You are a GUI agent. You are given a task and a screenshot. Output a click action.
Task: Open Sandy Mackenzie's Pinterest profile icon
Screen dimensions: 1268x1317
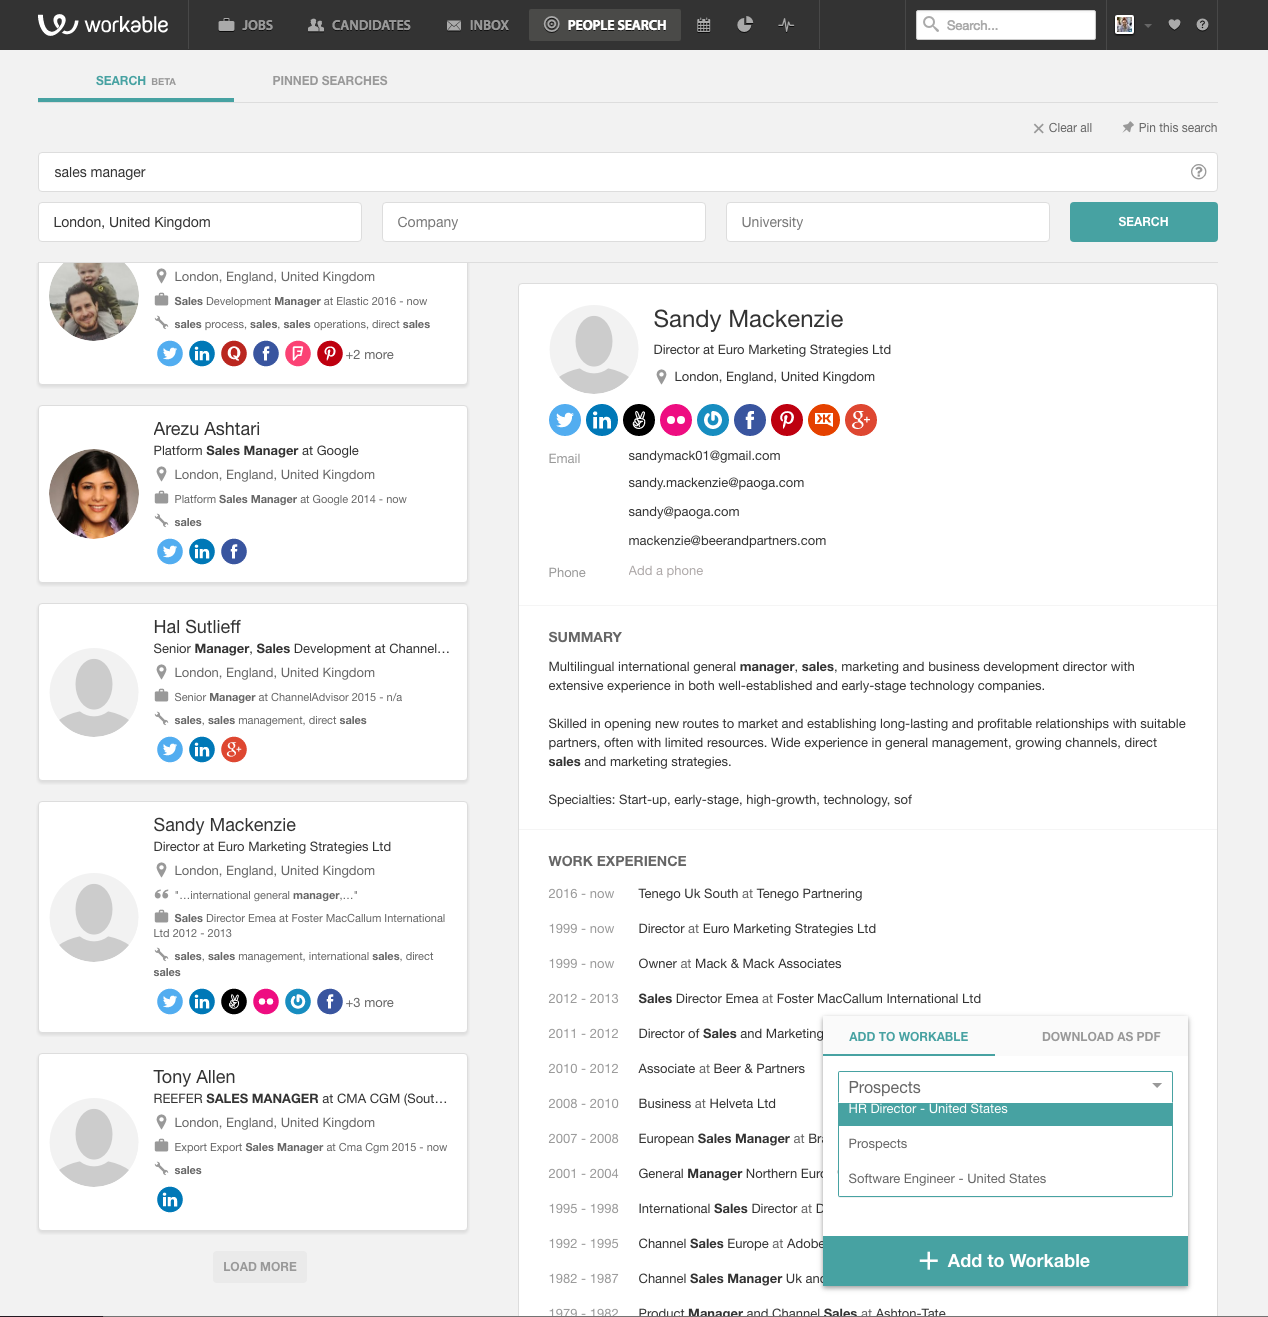pos(786,420)
